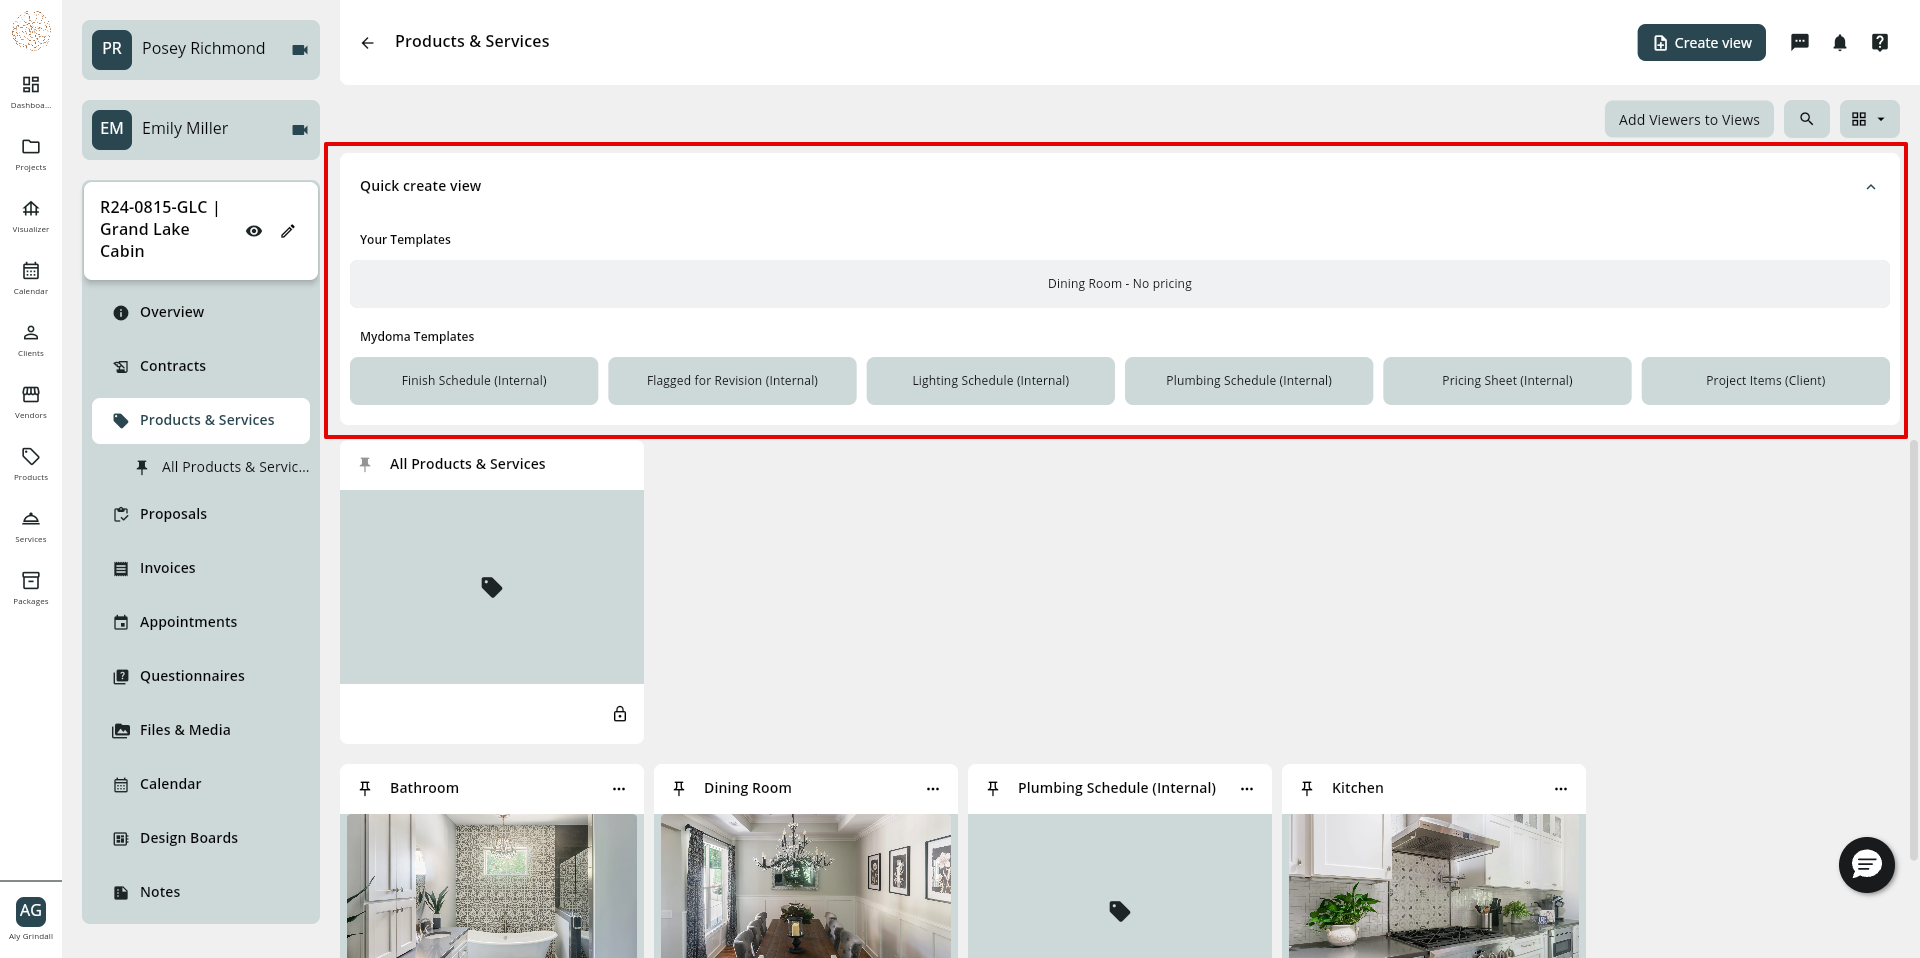Start video call with Emily Miller
The height and width of the screenshot is (958, 1920).
click(300, 130)
